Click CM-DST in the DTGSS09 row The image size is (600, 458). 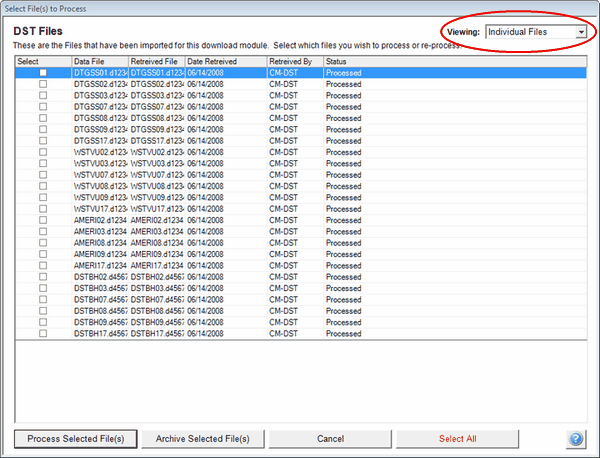(x=283, y=129)
